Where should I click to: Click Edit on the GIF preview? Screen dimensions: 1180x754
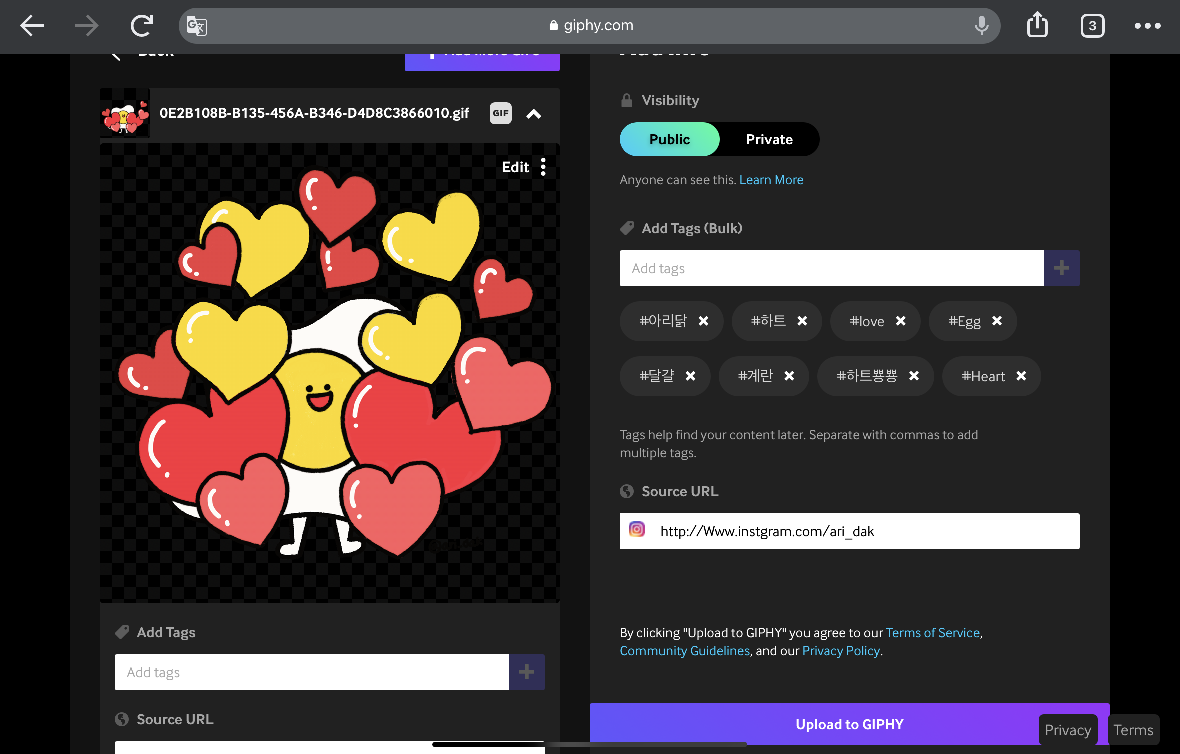click(x=515, y=167)
